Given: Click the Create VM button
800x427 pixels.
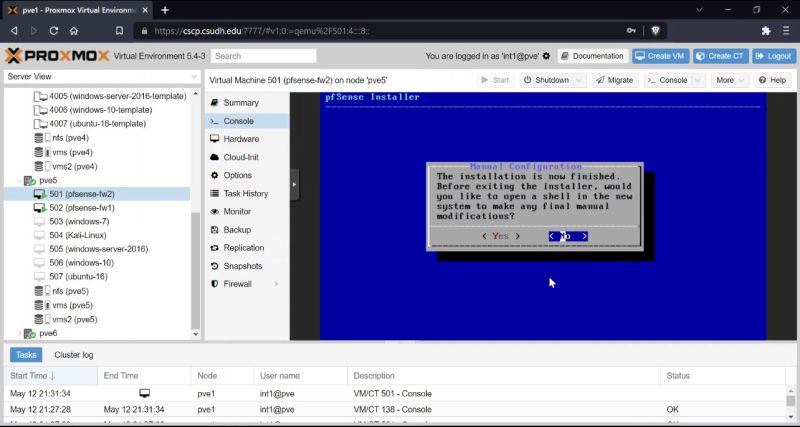Looking at the screenshot, I should [661, 56].
